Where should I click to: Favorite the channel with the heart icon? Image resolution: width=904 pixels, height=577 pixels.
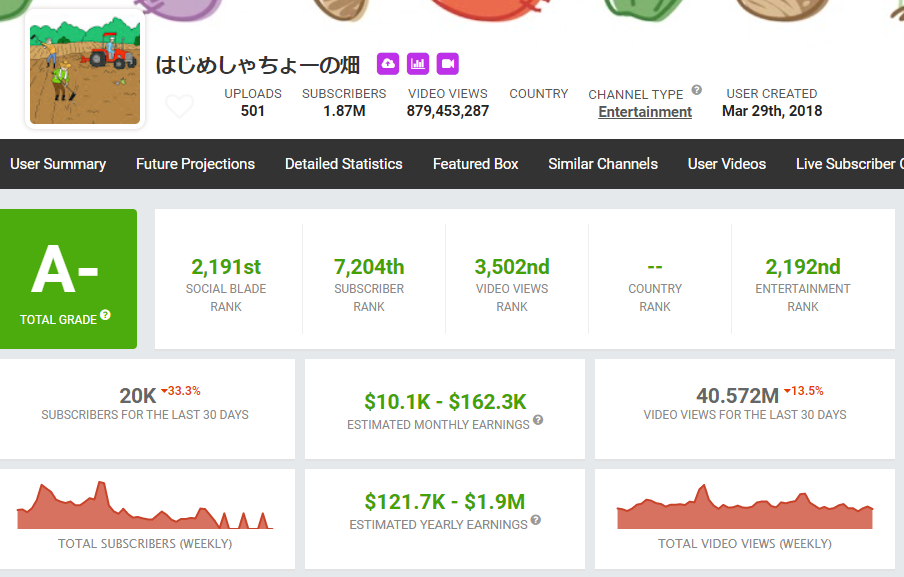180,106
